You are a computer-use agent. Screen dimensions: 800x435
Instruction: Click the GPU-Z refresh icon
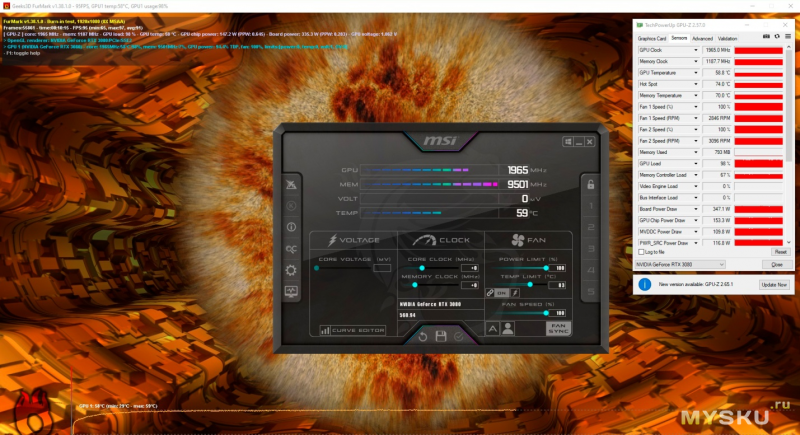click(777, 37)
